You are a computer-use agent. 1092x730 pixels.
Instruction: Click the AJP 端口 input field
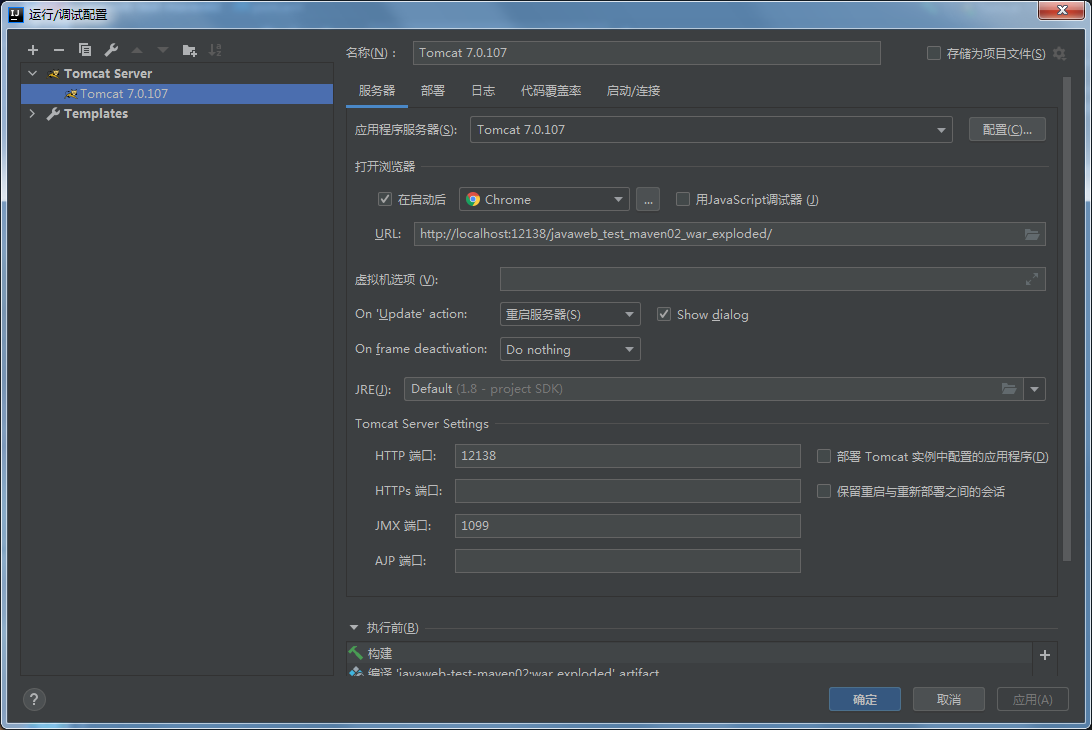627,561
